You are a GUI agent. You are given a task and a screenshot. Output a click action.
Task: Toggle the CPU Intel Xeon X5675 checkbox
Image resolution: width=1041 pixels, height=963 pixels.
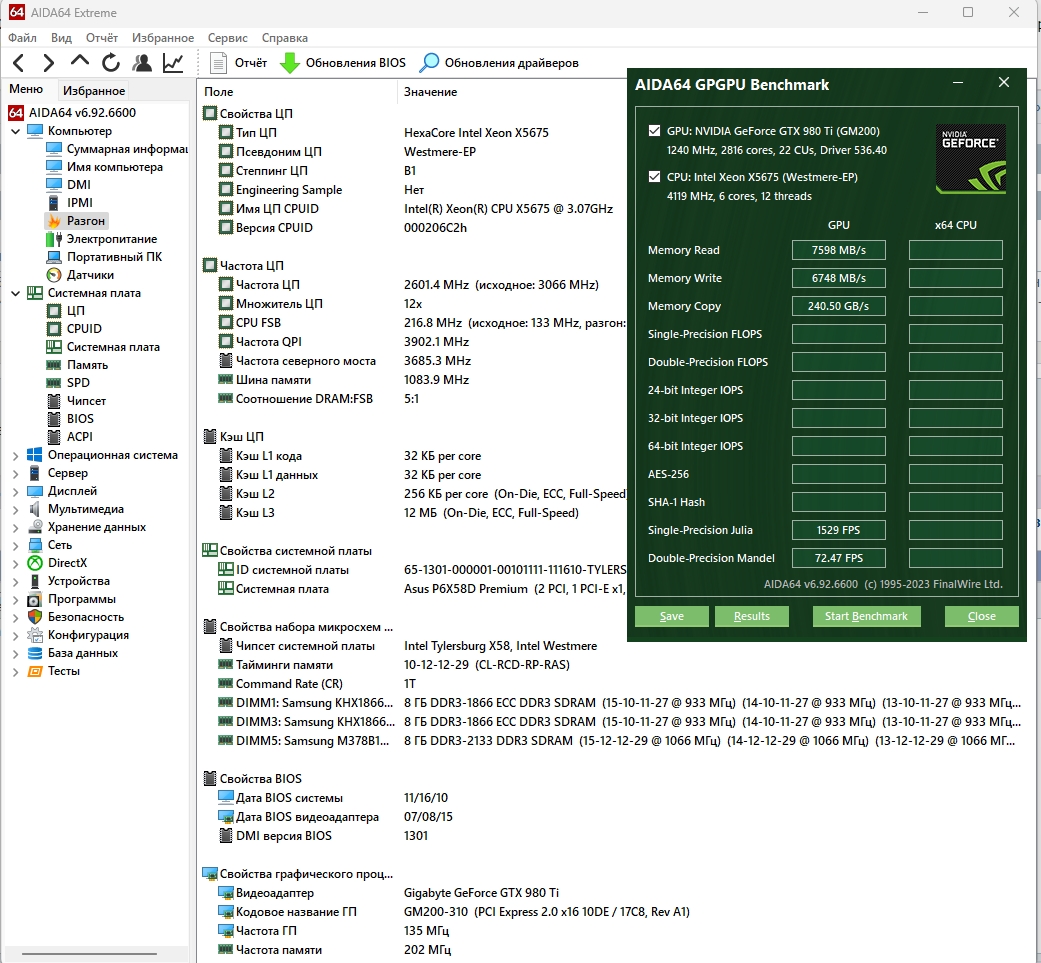coord(655,177)
